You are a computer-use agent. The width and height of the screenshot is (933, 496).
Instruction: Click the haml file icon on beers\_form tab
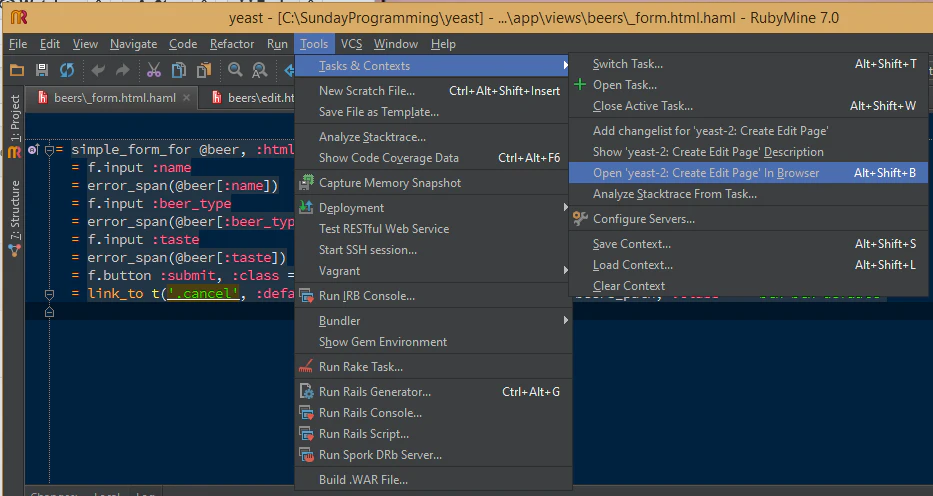(43, 98)
